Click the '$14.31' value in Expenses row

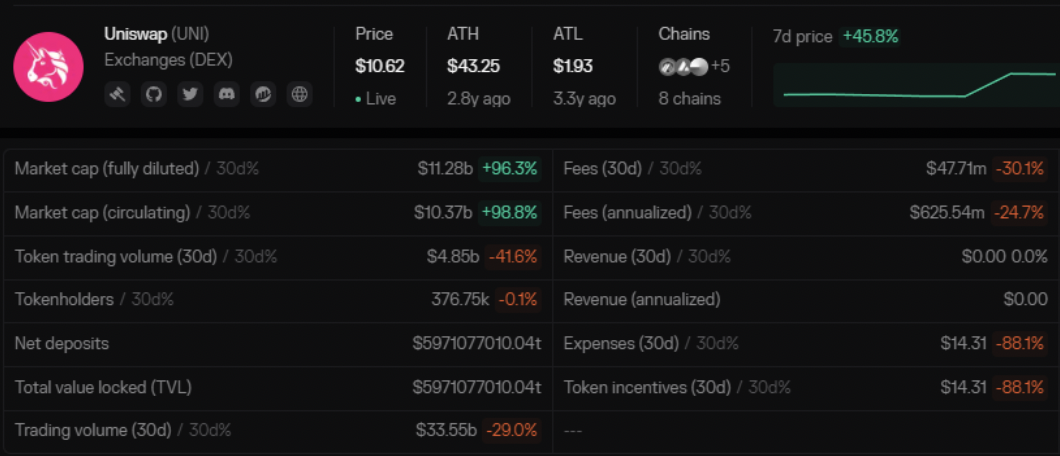click(x=963, y=343)
